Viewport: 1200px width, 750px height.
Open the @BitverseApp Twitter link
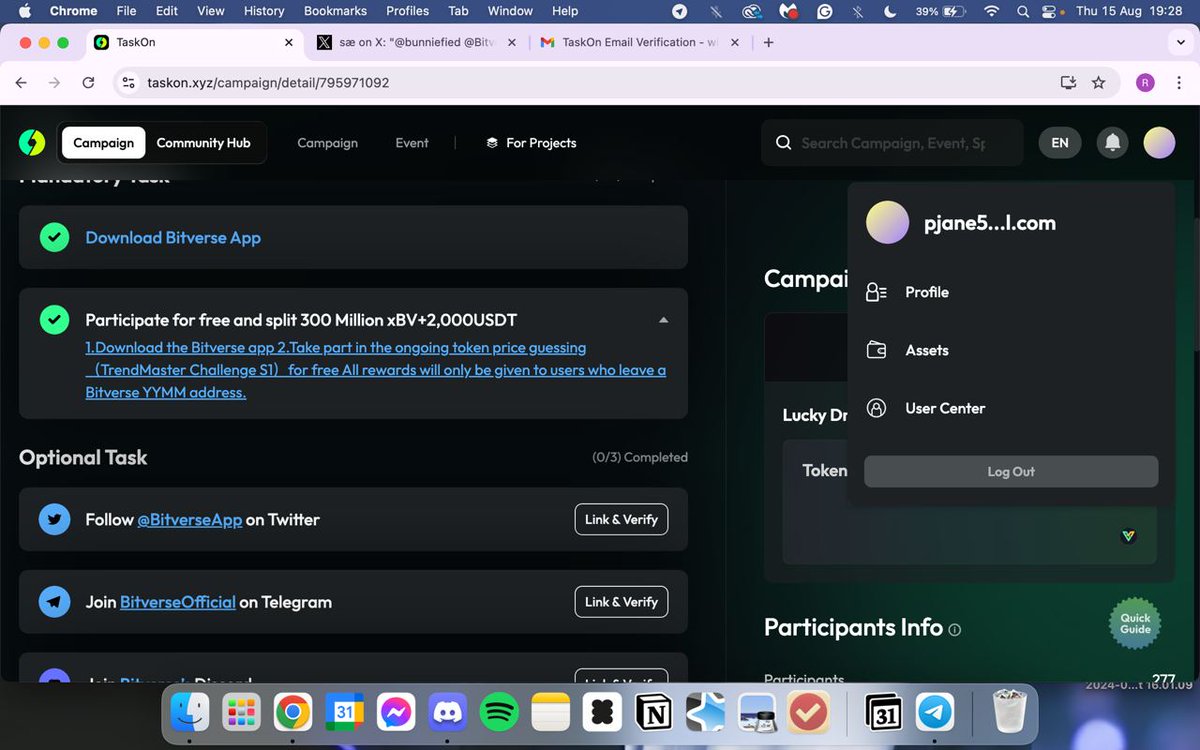pyautogui.click(x=189, y=520)
